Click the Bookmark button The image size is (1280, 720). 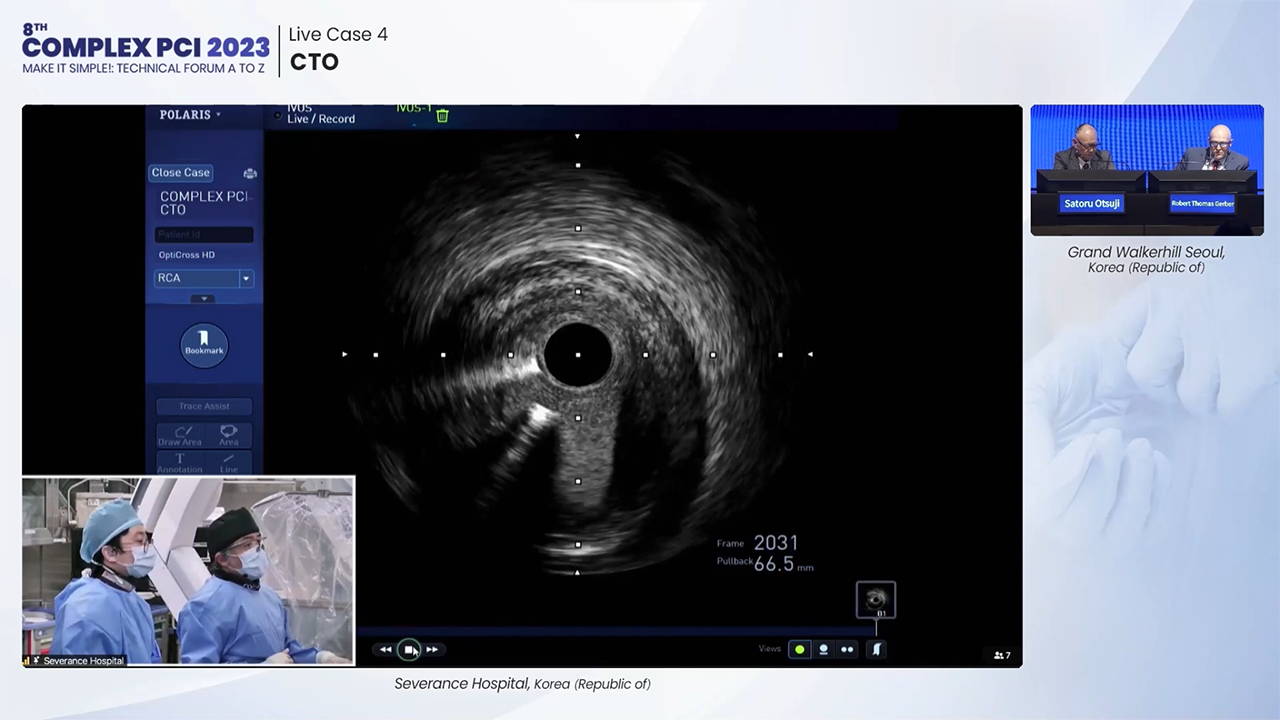click(x=204, y=345)
